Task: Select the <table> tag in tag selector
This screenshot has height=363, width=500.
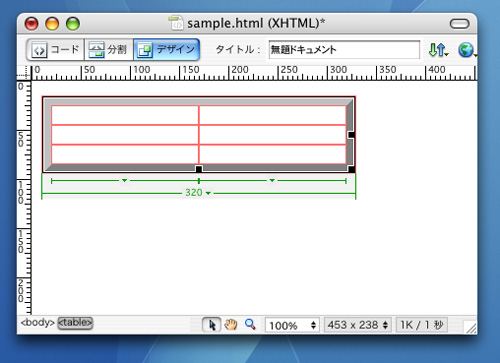Action: (x=75, y=323)
